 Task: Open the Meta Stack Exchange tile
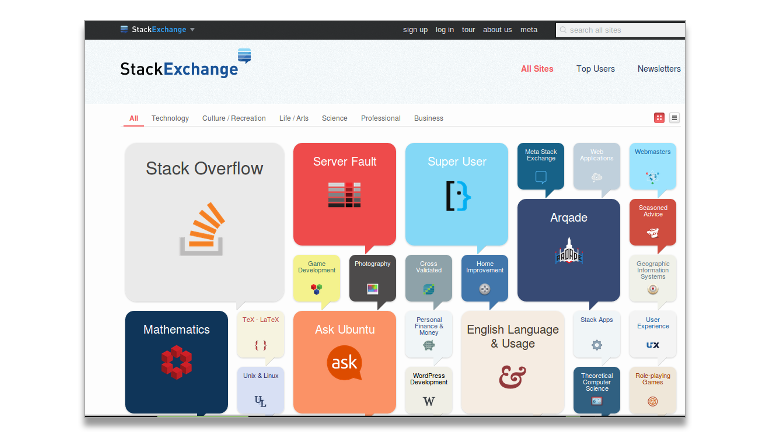pos(540,166)
